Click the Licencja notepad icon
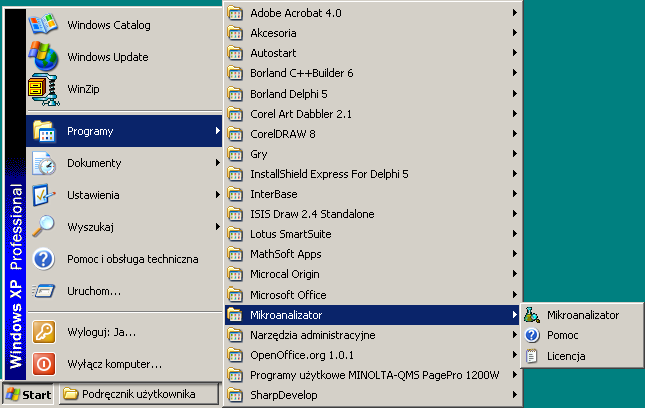 tap(531, 356)
